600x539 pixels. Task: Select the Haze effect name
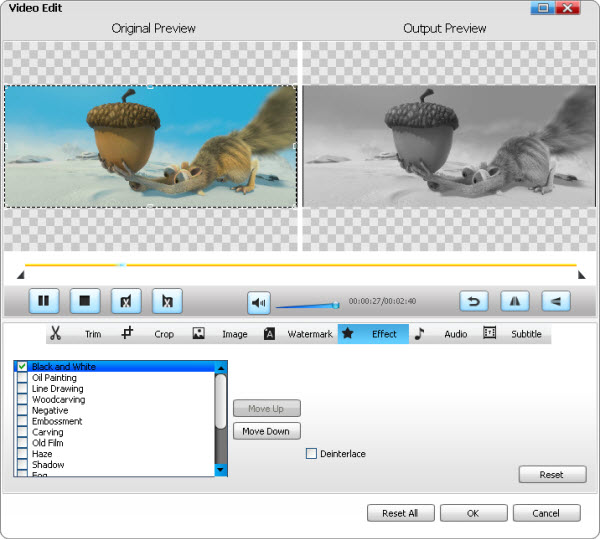42,454
